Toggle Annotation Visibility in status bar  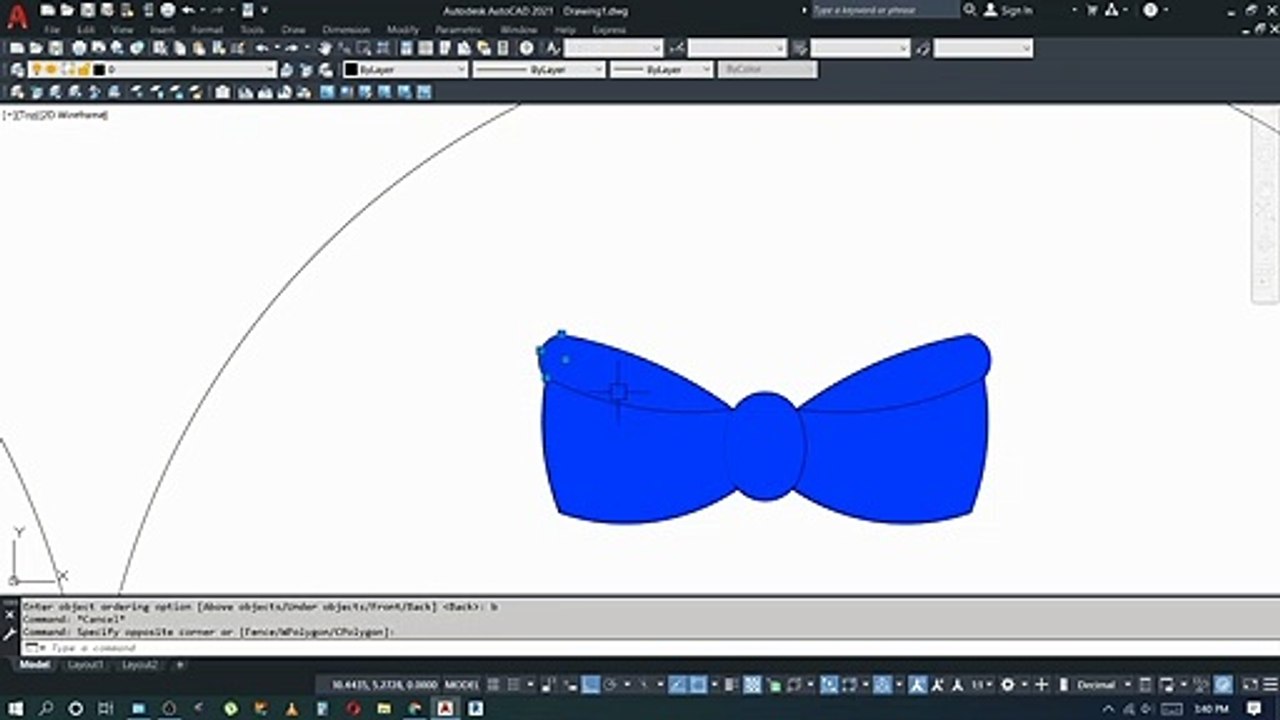917,685
